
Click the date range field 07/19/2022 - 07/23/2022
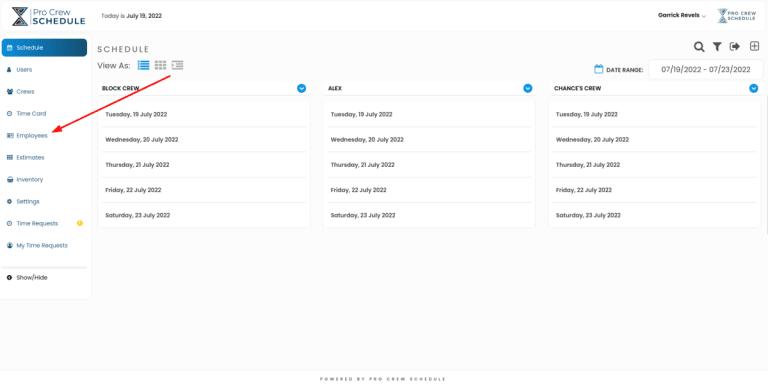pos(706,70)
